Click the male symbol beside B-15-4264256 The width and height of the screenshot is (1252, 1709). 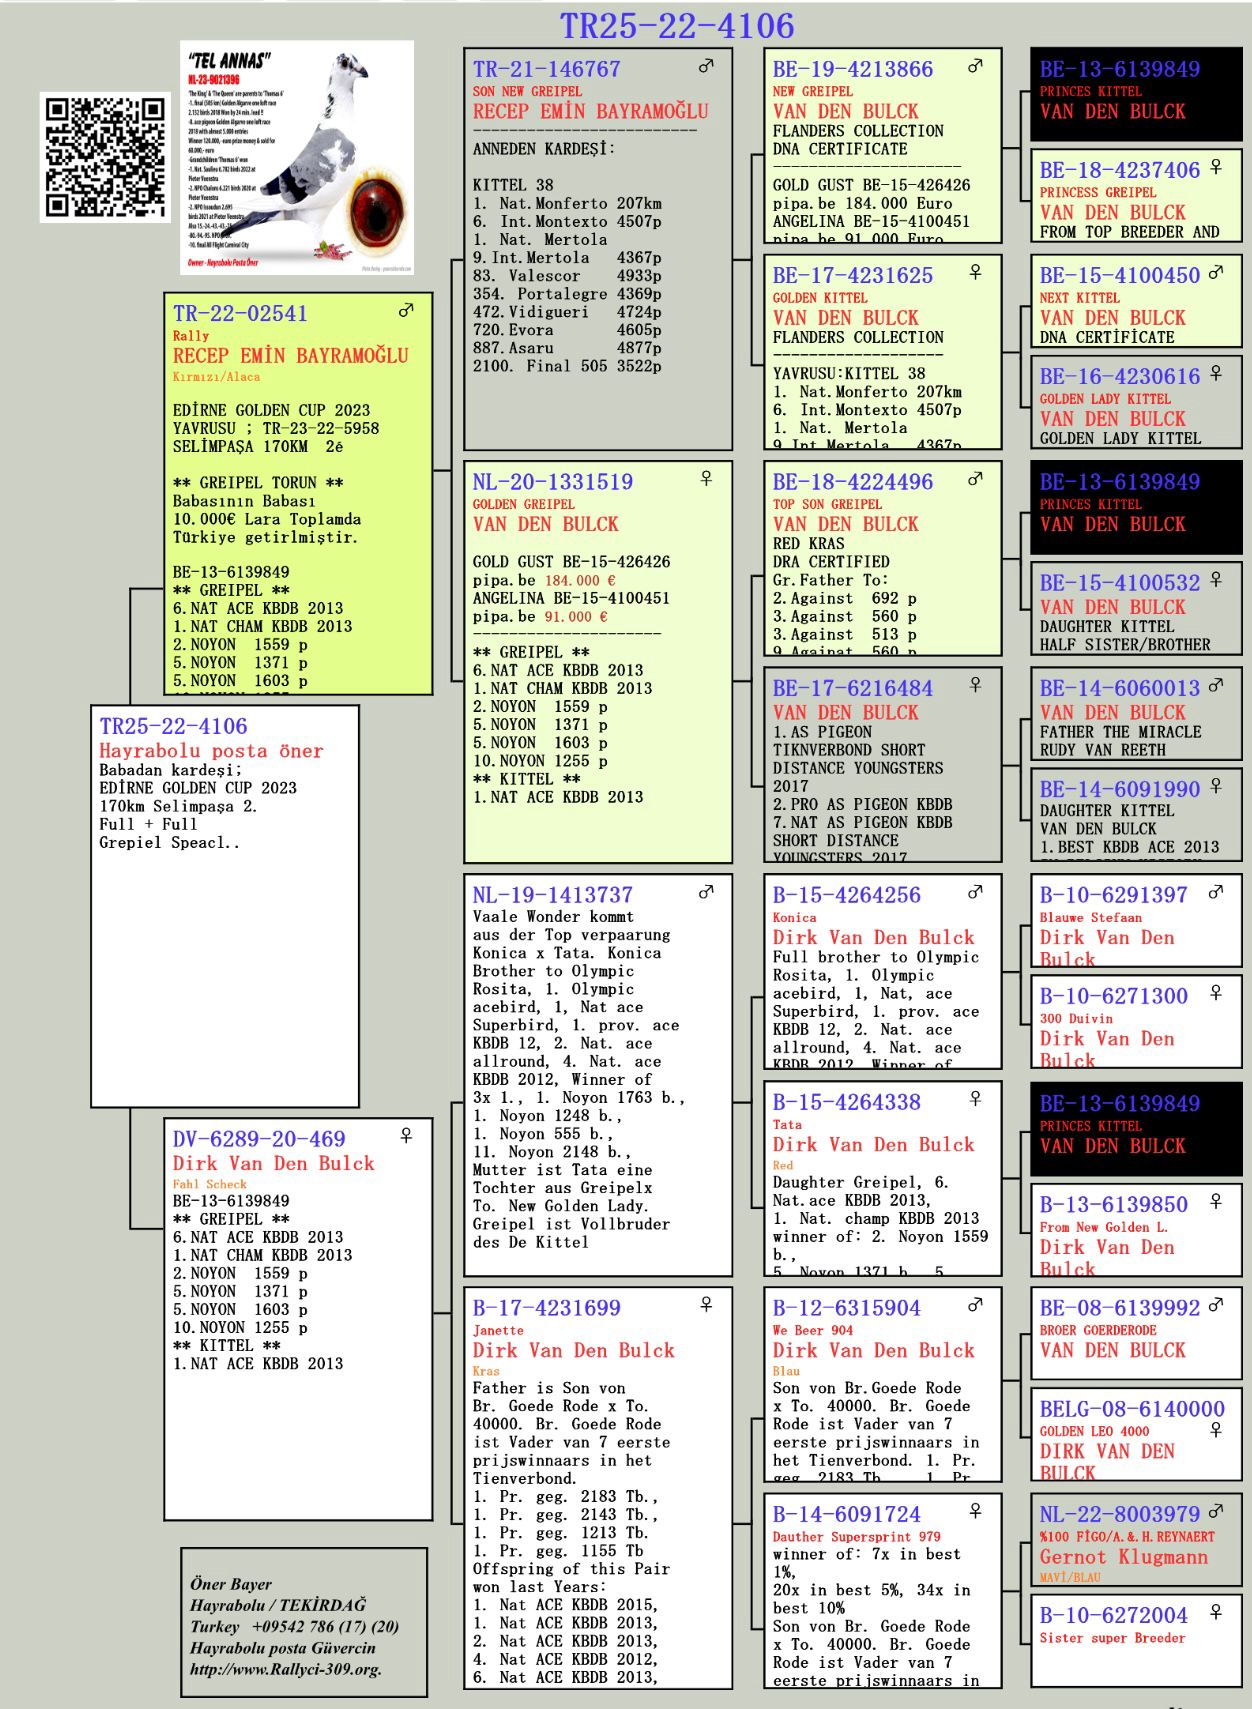pyautogui.click(x=975, y=891)
